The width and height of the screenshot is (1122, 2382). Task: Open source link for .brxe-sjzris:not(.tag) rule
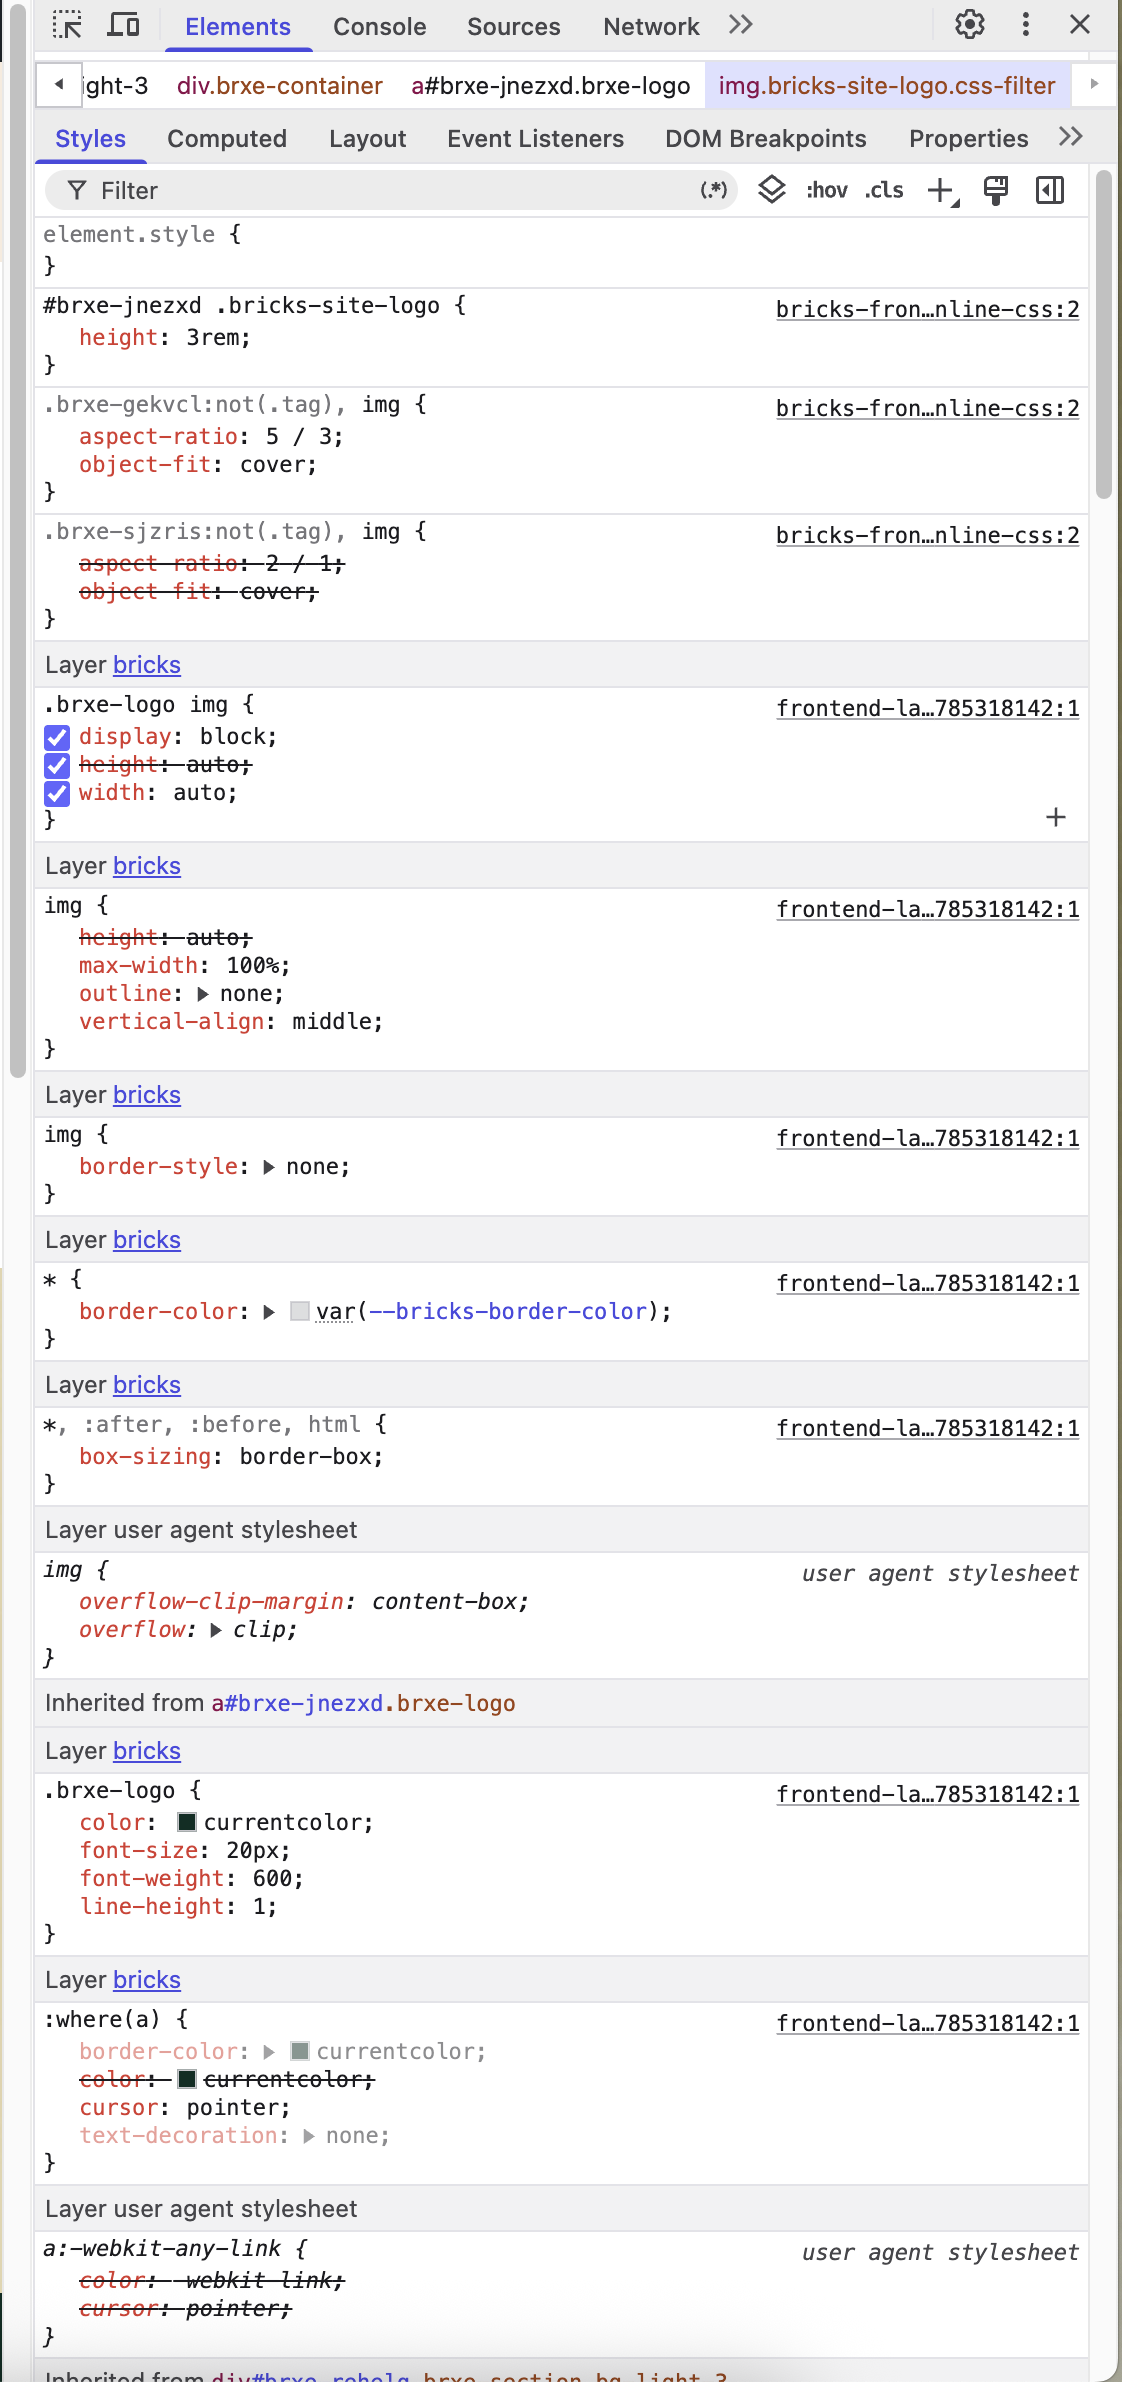click(x=927, y=535)
